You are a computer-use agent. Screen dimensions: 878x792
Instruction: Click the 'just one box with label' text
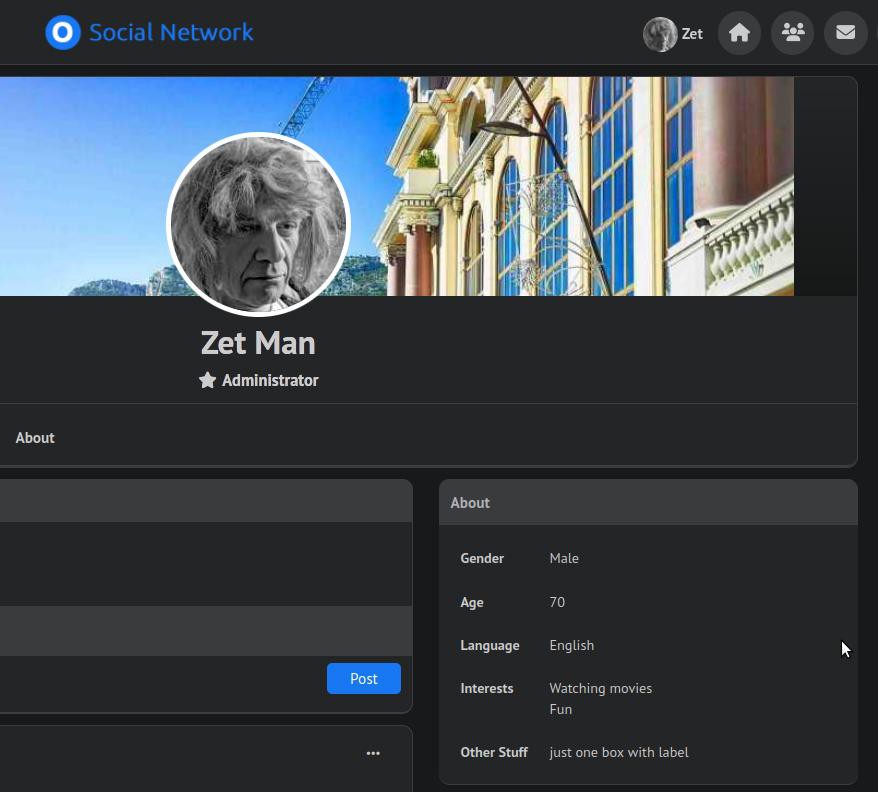point(619,752)
